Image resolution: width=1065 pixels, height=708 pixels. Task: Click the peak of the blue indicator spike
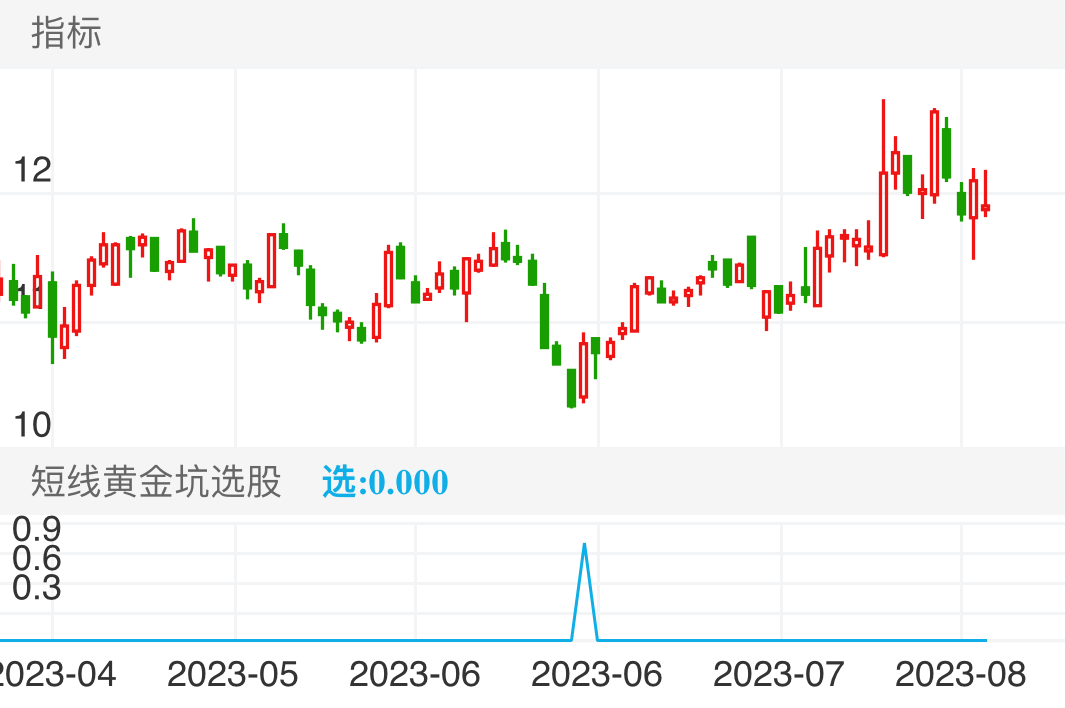pos(585,545)
